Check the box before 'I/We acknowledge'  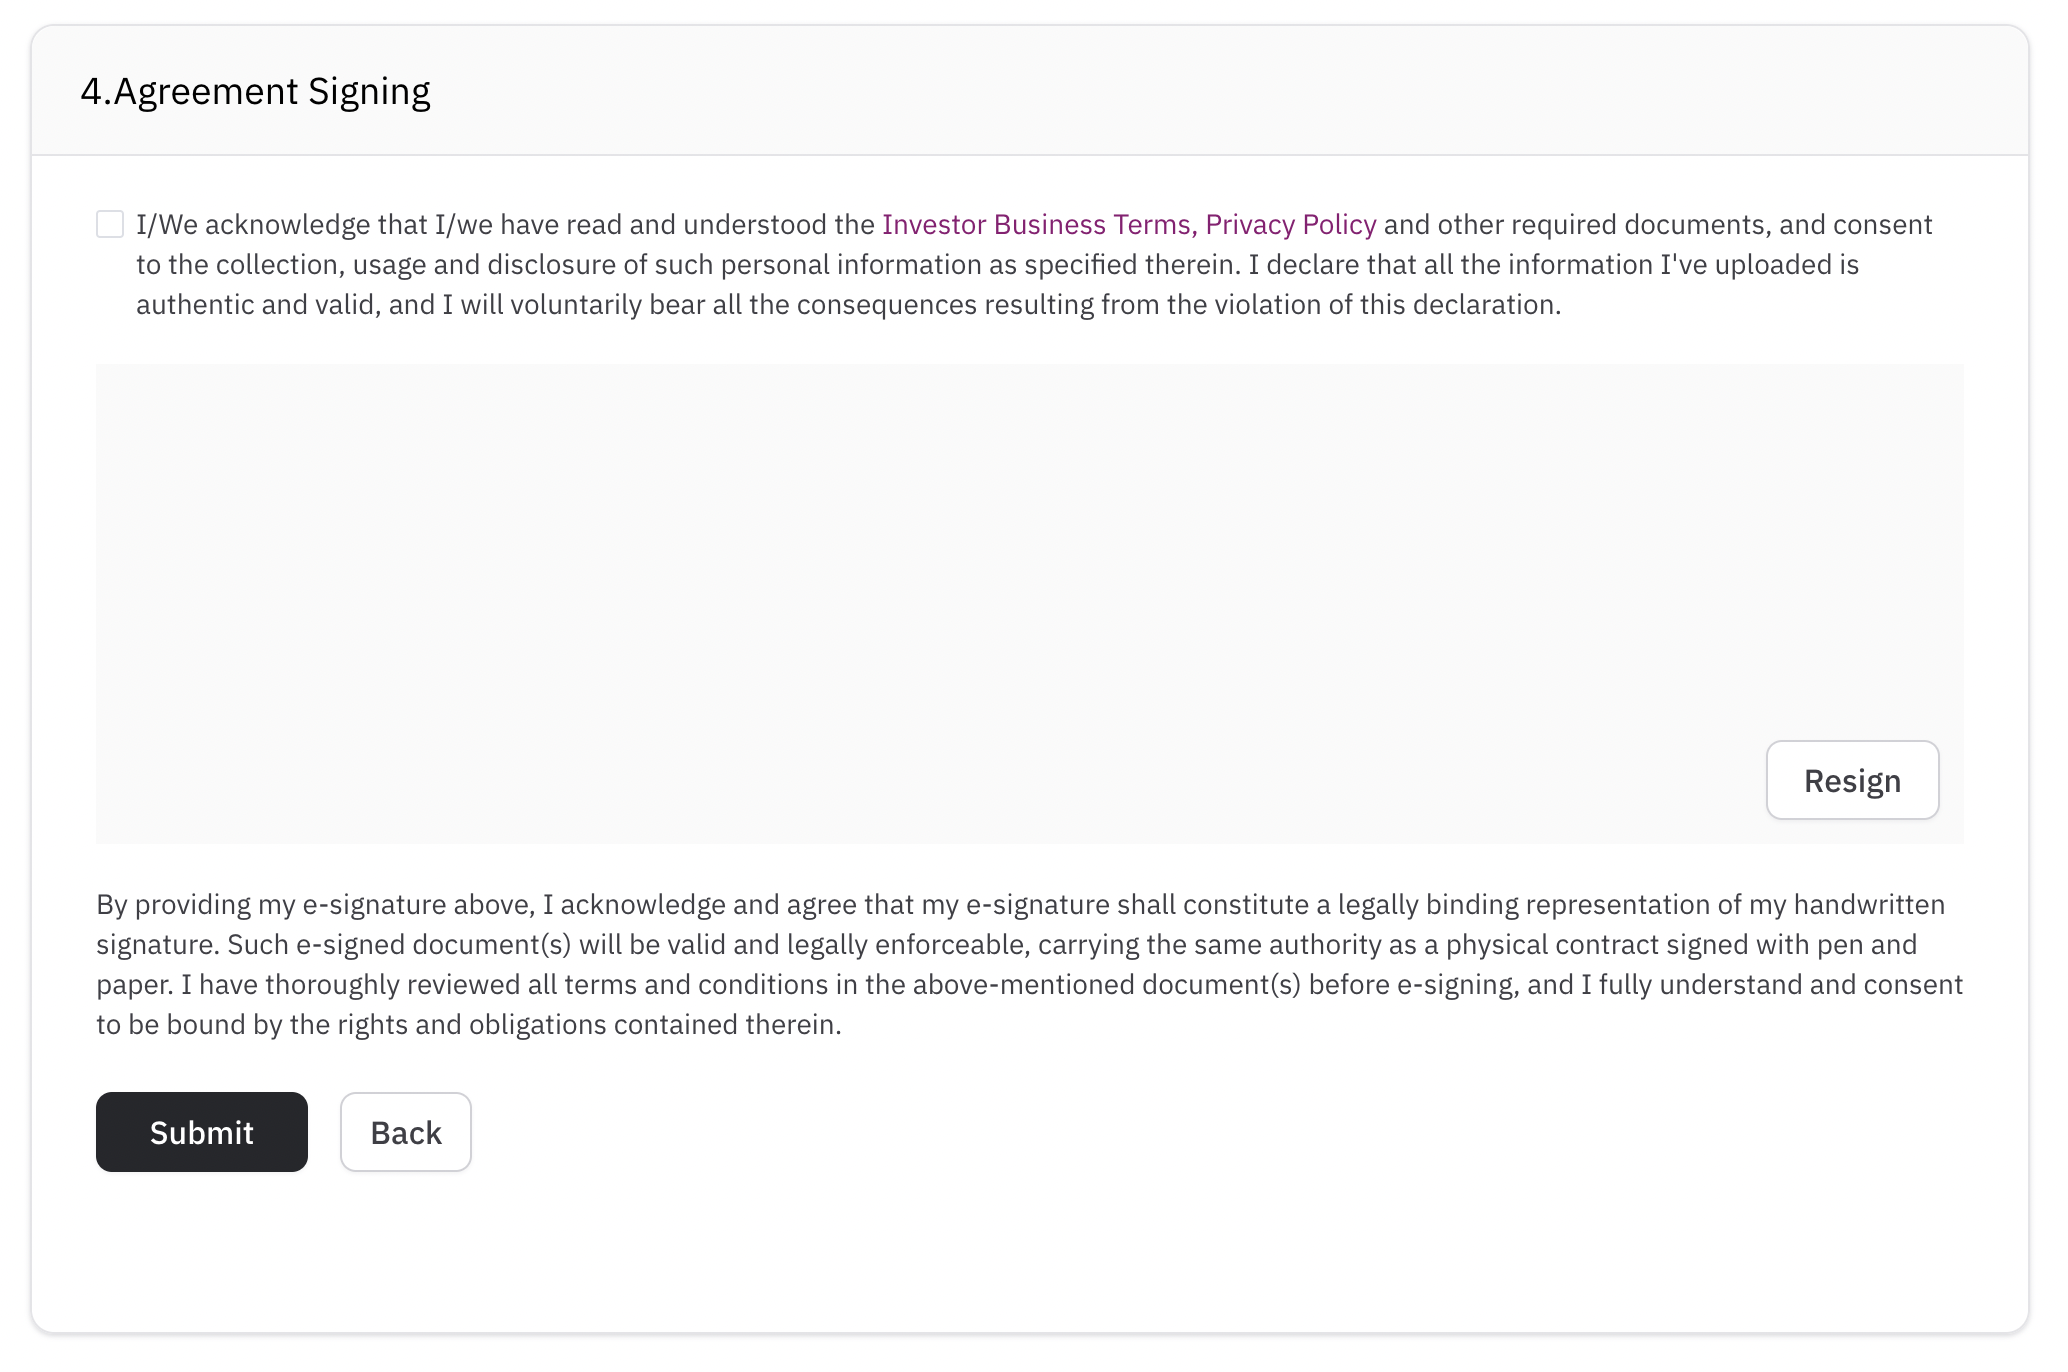110,224
